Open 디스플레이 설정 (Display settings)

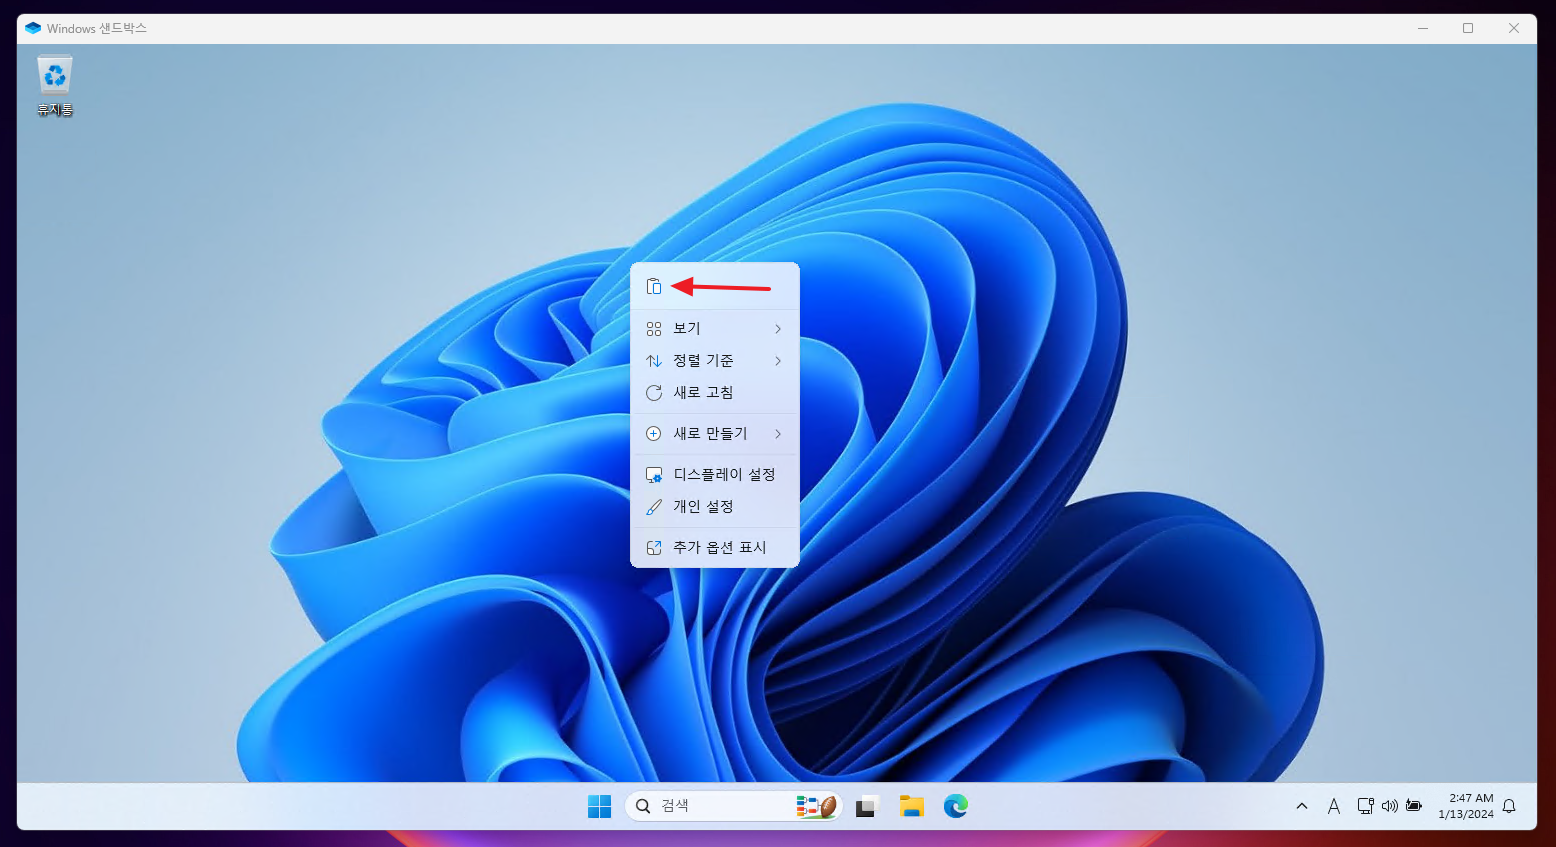(714, 475)
